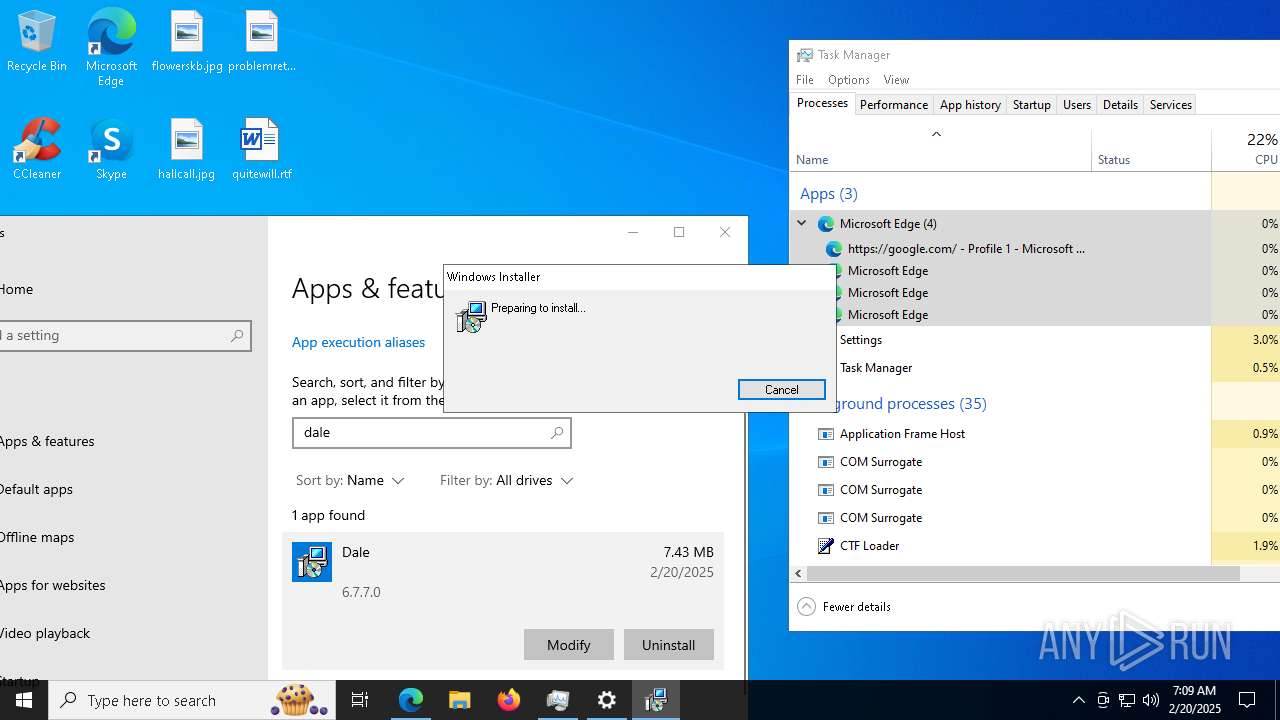Switch to the Performance tab
The height and width of the screenshot is (720, 1280).
click(894, 105)
